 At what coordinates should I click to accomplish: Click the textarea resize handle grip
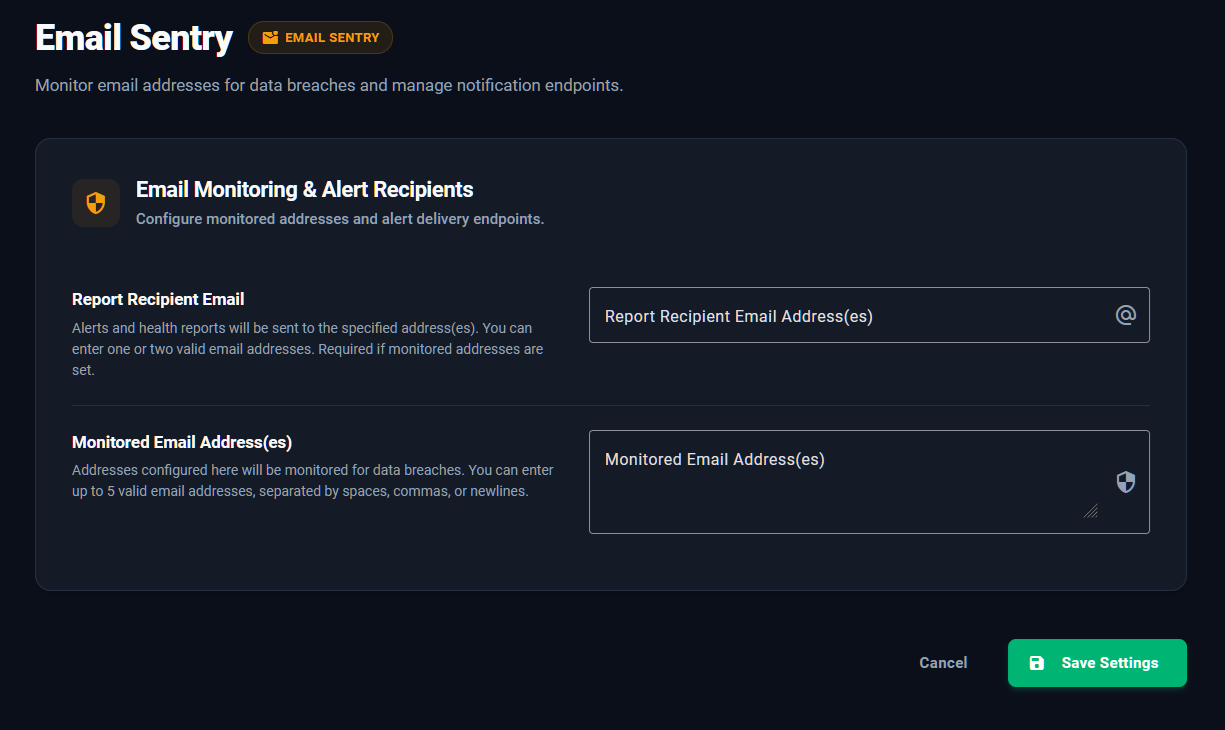pos(1091,510)
